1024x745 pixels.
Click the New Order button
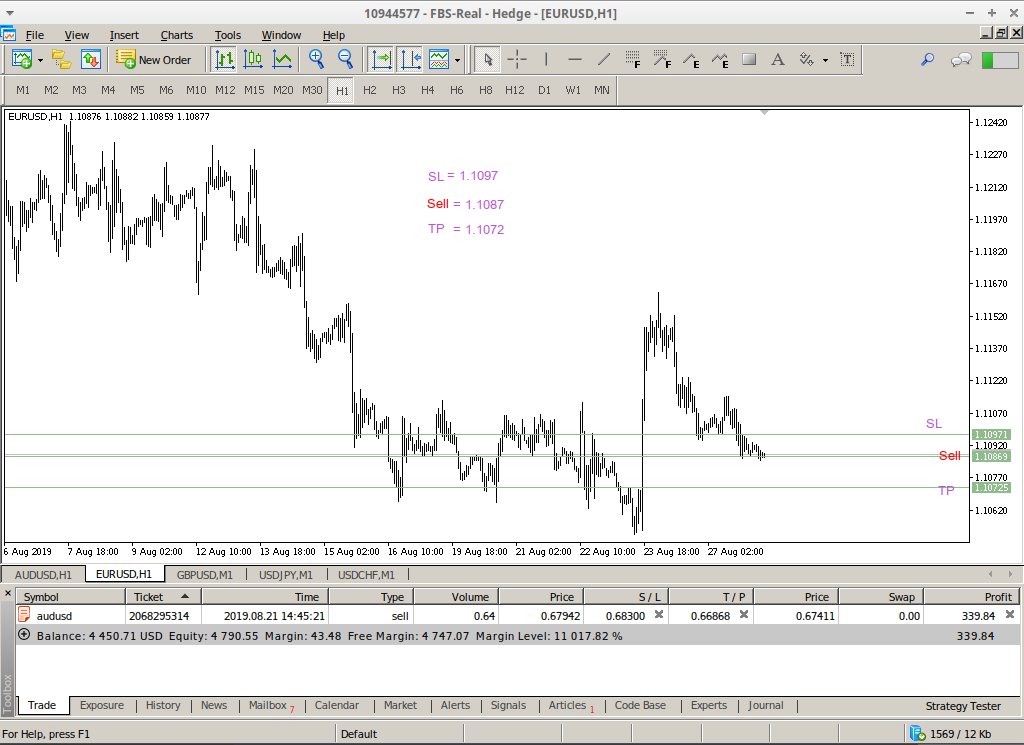click(x=154, y=60)
